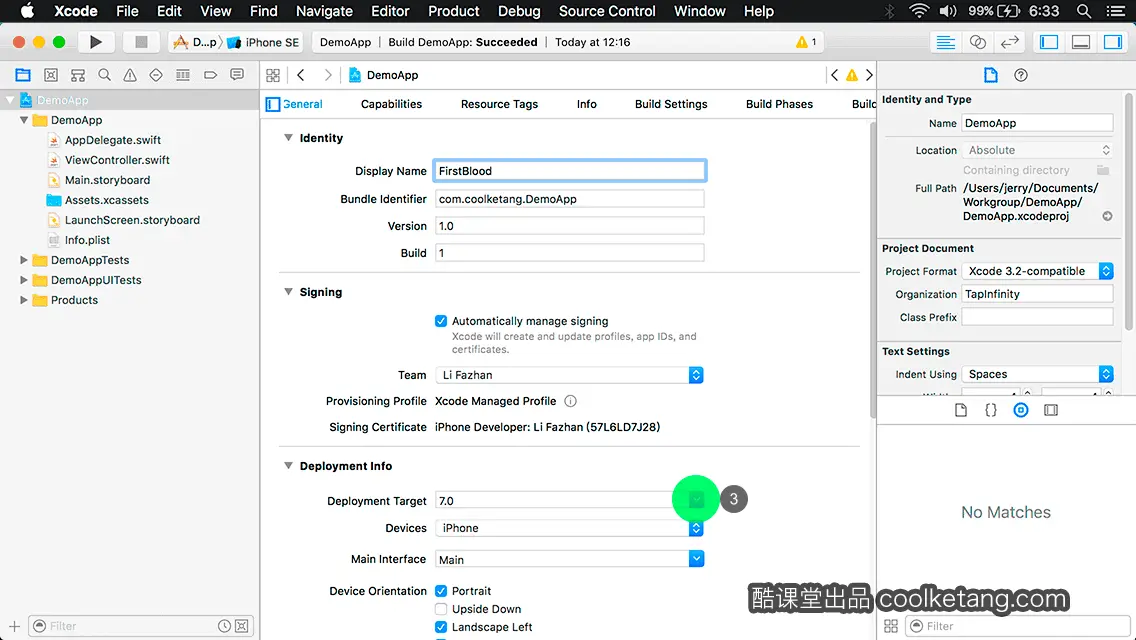The height and width of the screenshot is (640, 1136).
Task: Open the Find navigator magnifier icon
Action: (104, 75)
